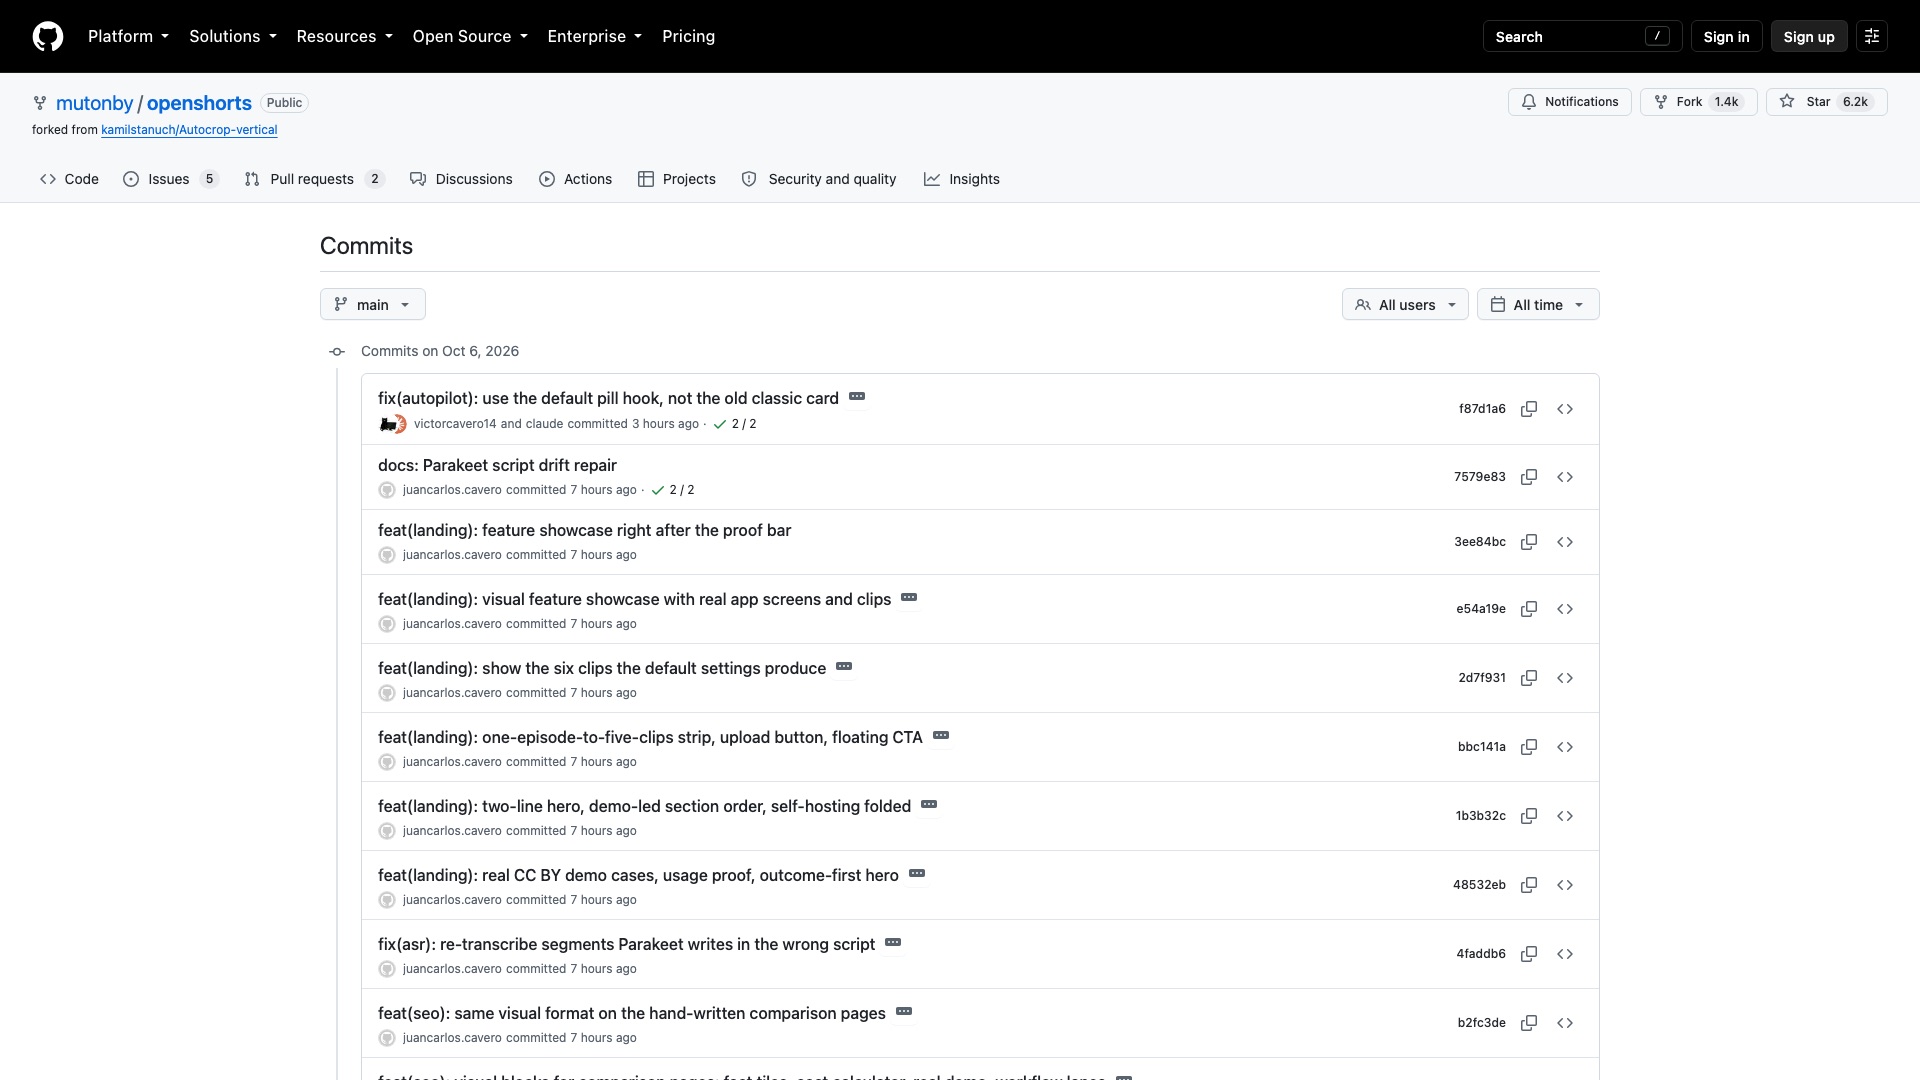Copy full SHA for commit 48532eb
Viewport: 1920px width, 1080px height.
point(1529,885)
